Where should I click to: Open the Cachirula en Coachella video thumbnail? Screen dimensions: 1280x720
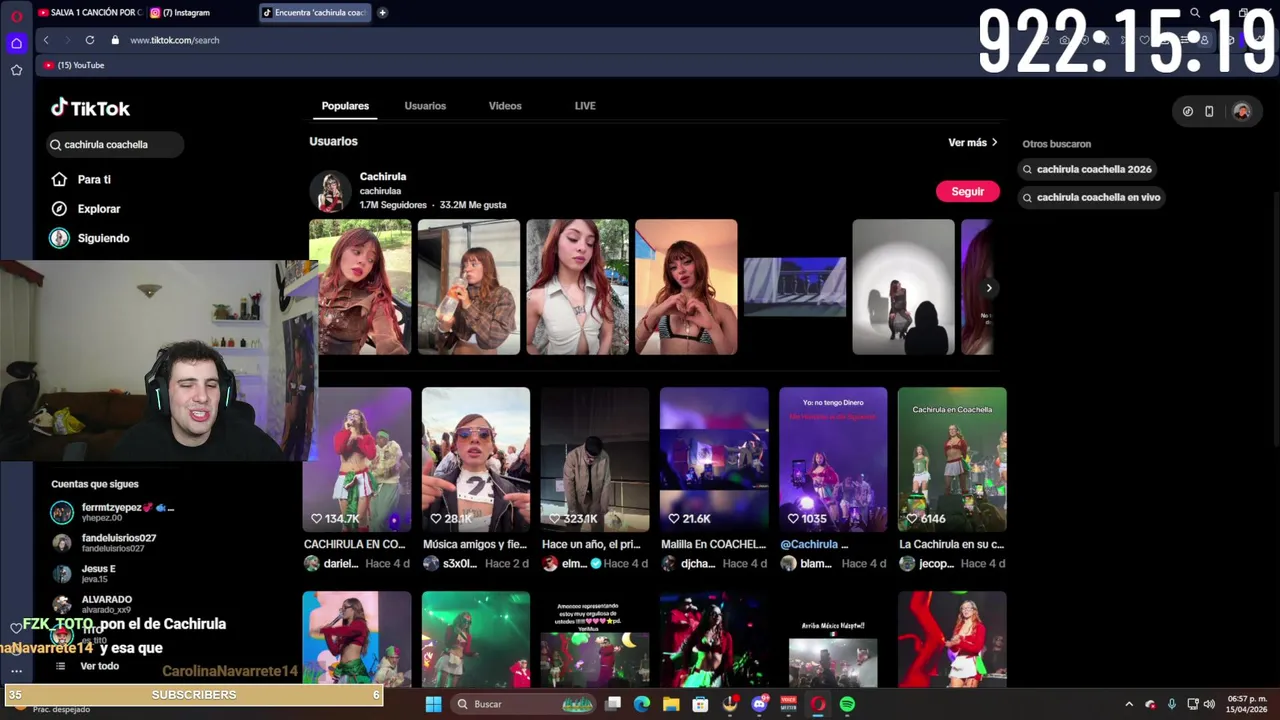click(952, 459)
